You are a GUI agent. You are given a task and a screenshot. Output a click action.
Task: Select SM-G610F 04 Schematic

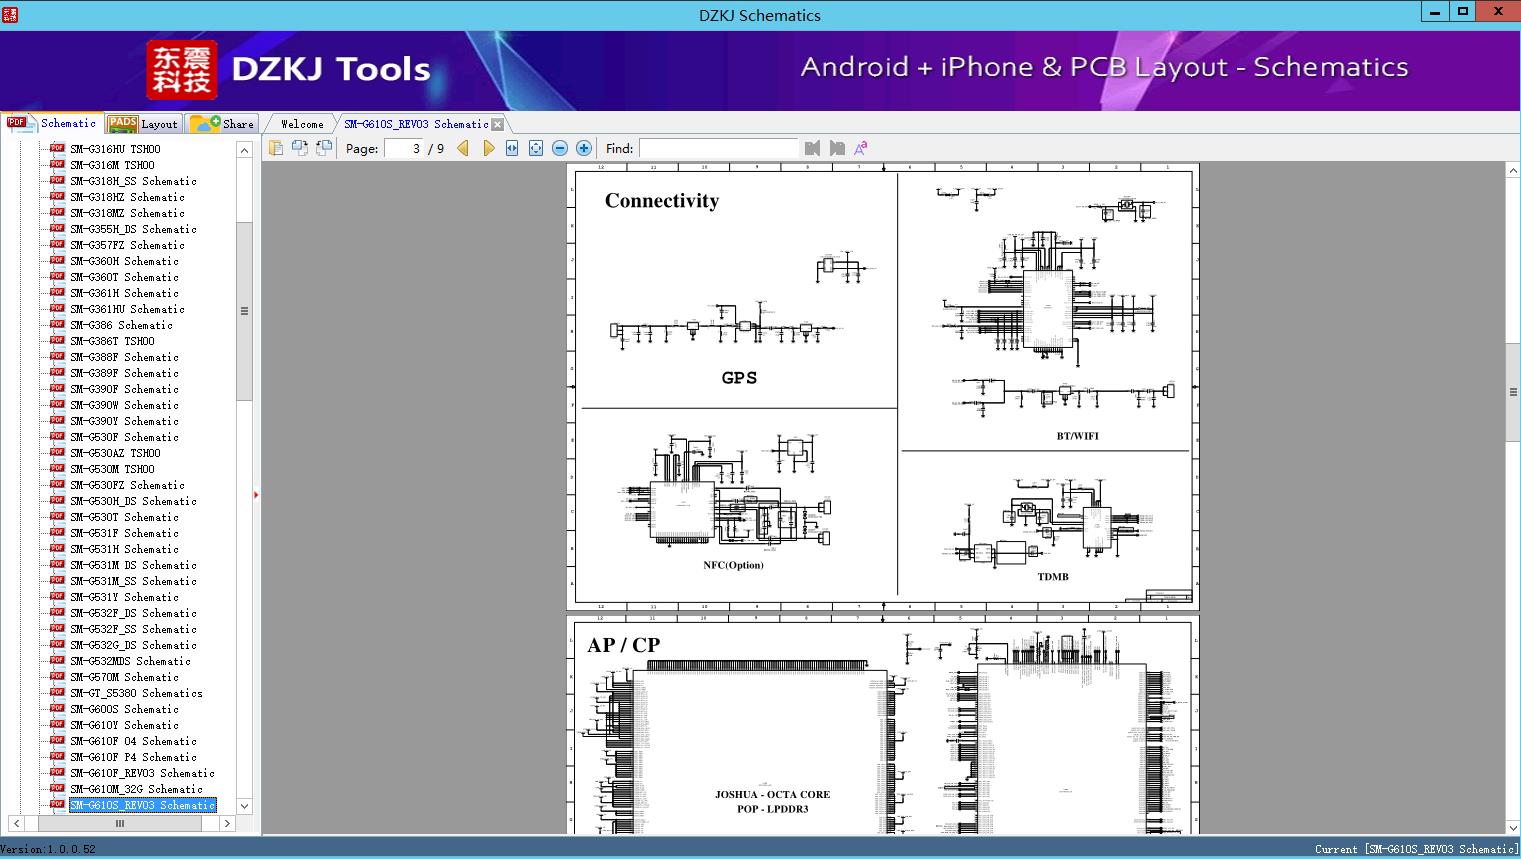pyautogui.click(x=133, y=741)
